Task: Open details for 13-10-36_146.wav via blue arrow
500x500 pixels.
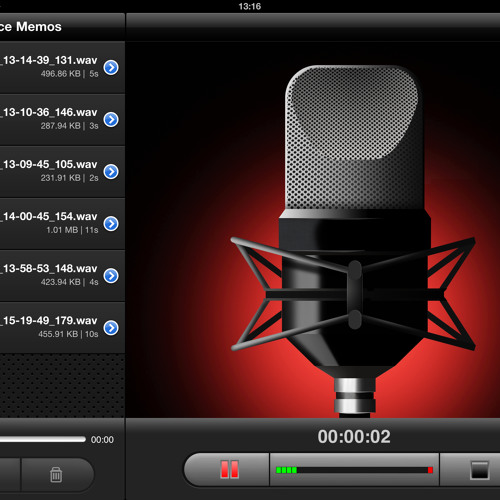Action: tap(111, 119)
